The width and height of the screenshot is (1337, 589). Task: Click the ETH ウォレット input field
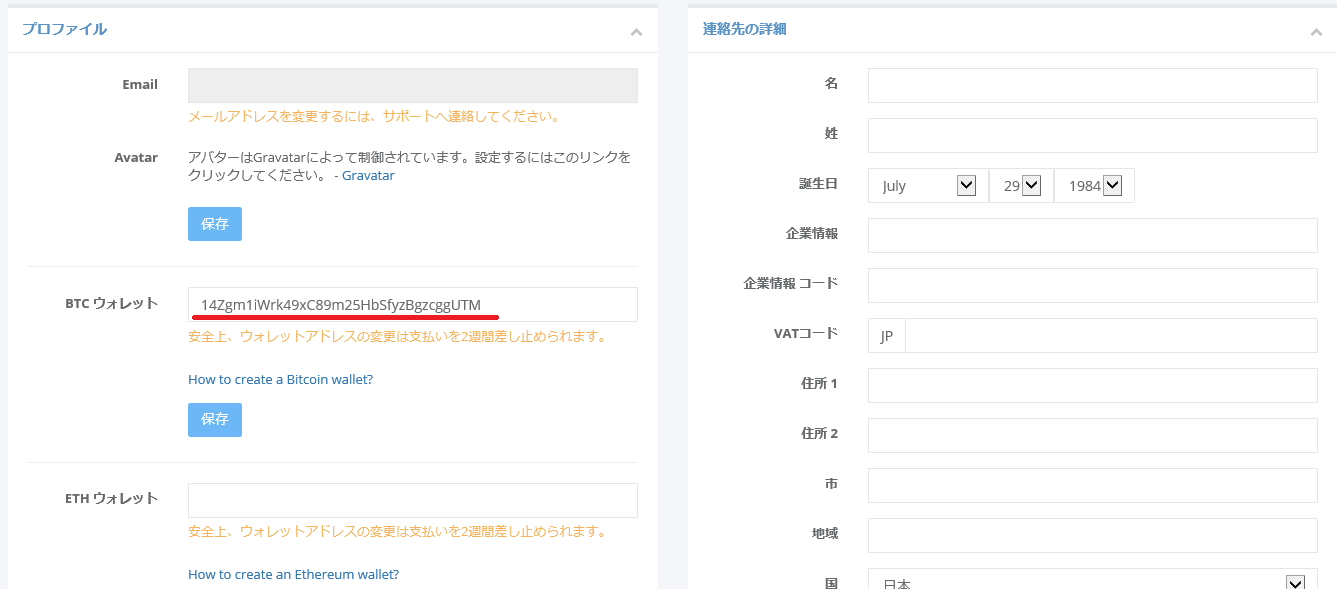coord(412,500)
